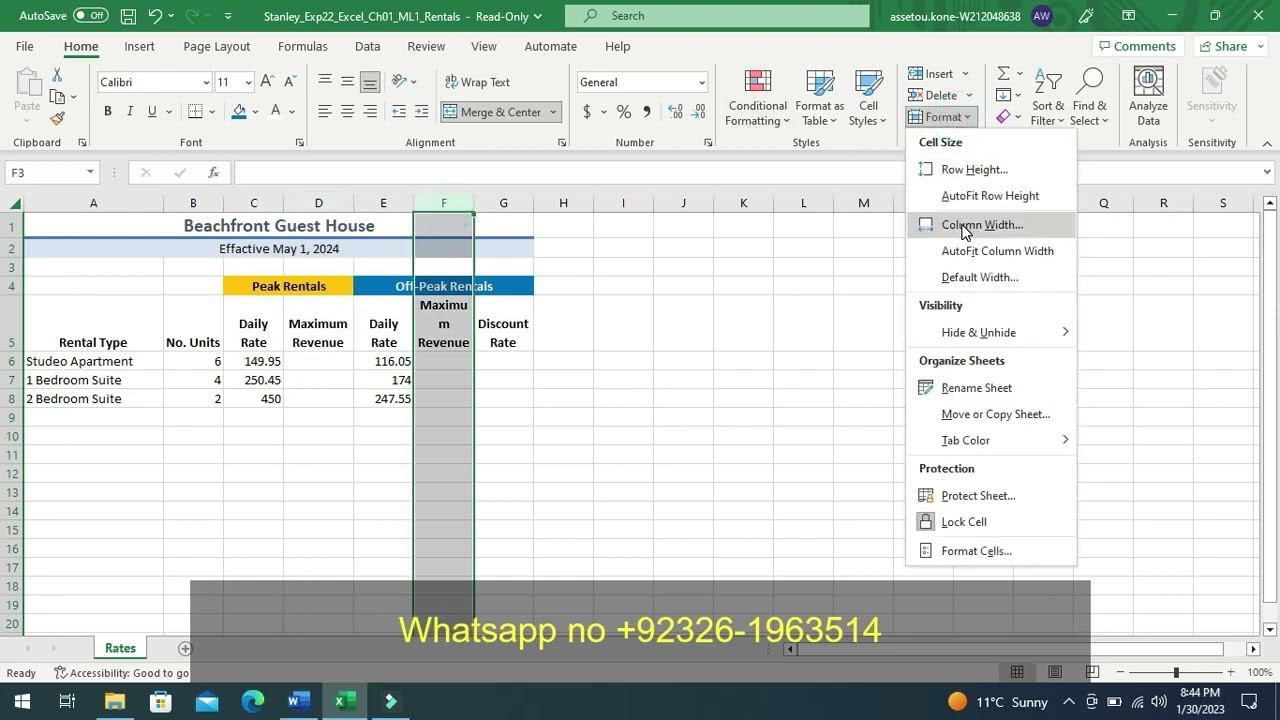The height and width of the screenshot is (720, 1280).
Task: Click the Orientation text angle icon
Action: [x=399, y=82]
